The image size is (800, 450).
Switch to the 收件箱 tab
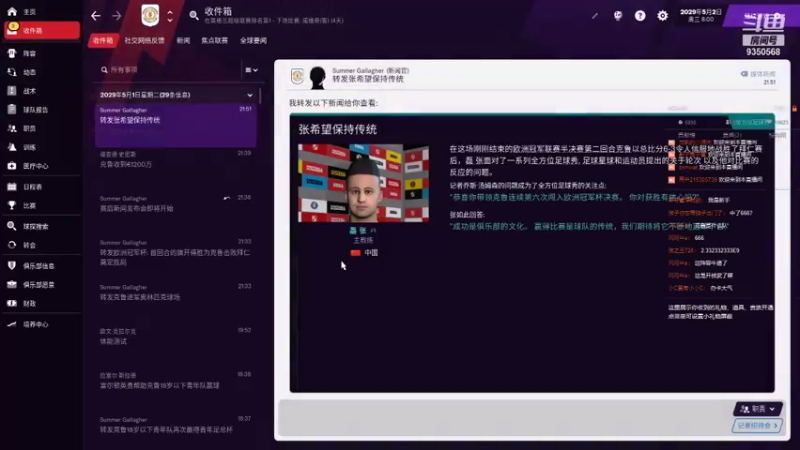(103, 40)
